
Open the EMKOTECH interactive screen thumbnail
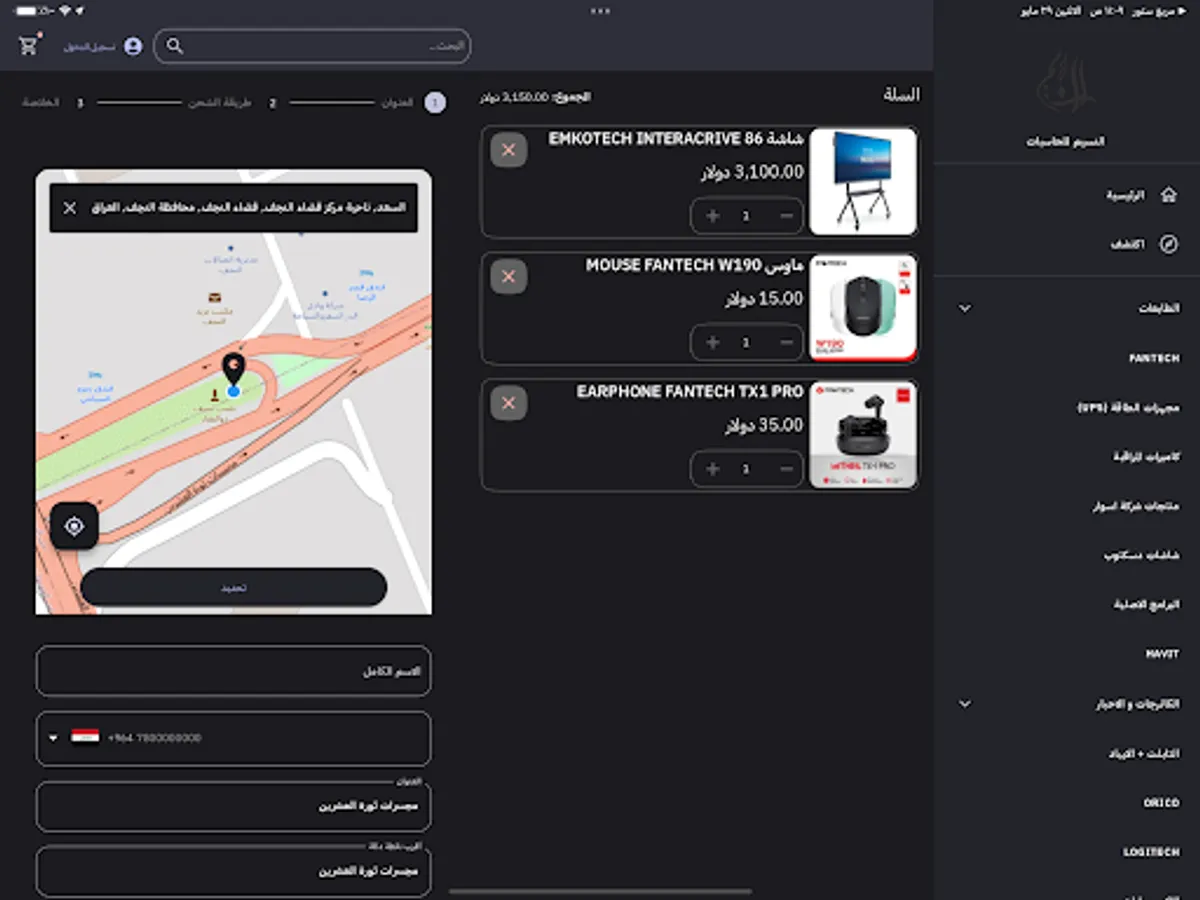(x=863, y=181)
